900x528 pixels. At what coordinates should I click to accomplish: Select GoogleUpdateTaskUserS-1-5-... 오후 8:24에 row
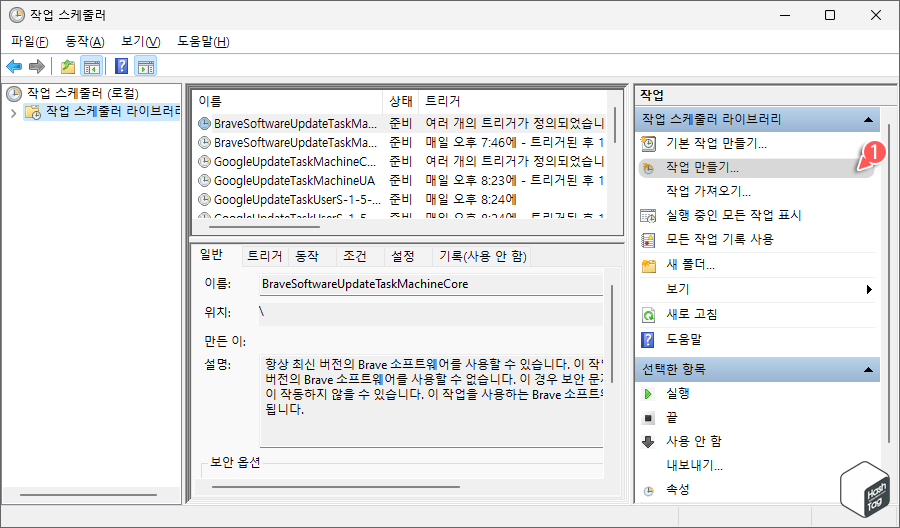(x=401, y=199)
